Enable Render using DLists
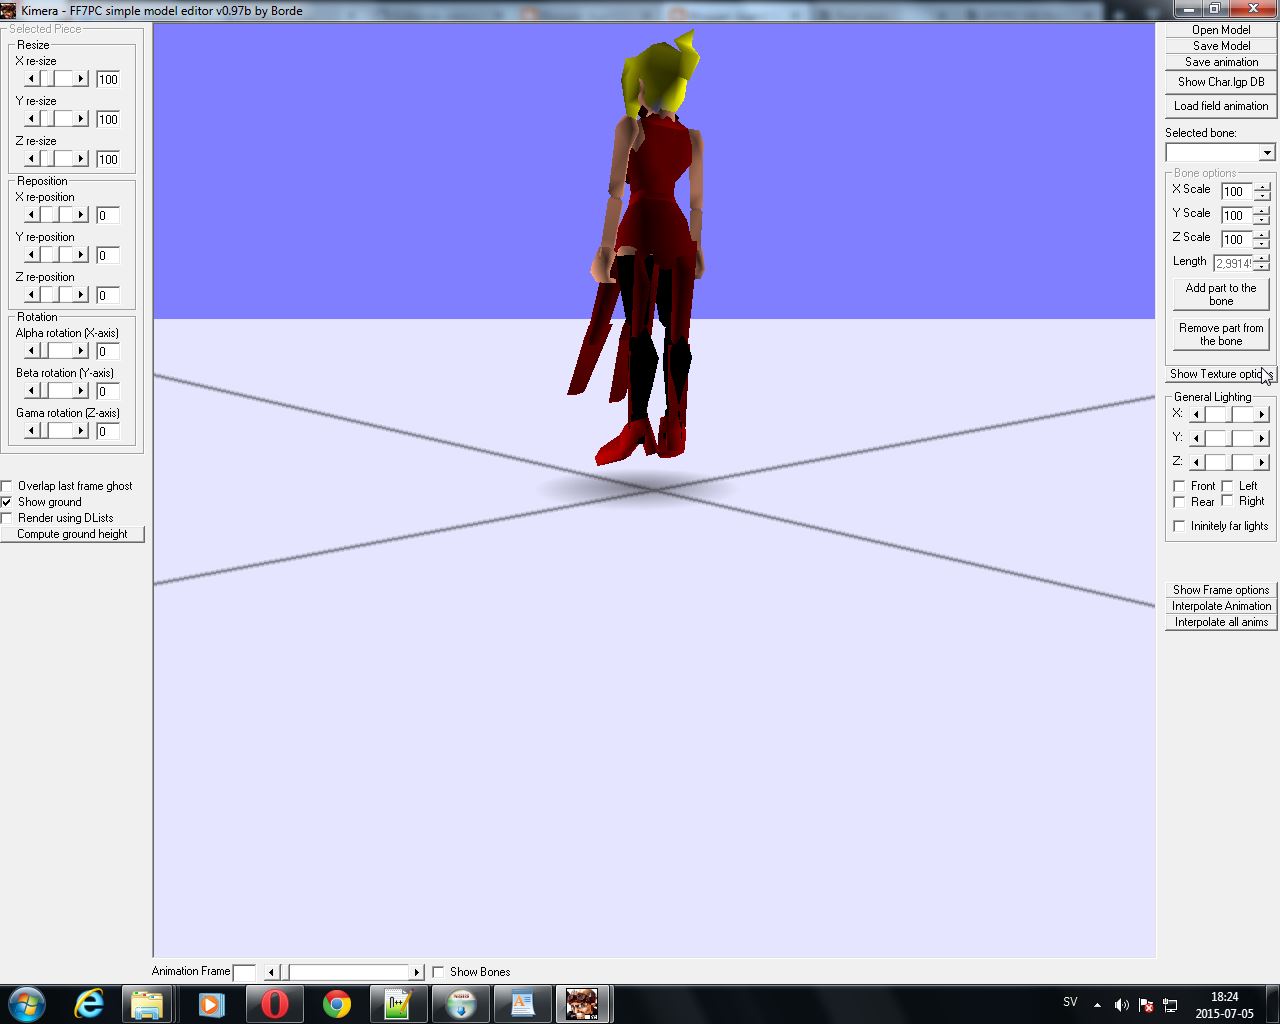 [x=7, y=518]
